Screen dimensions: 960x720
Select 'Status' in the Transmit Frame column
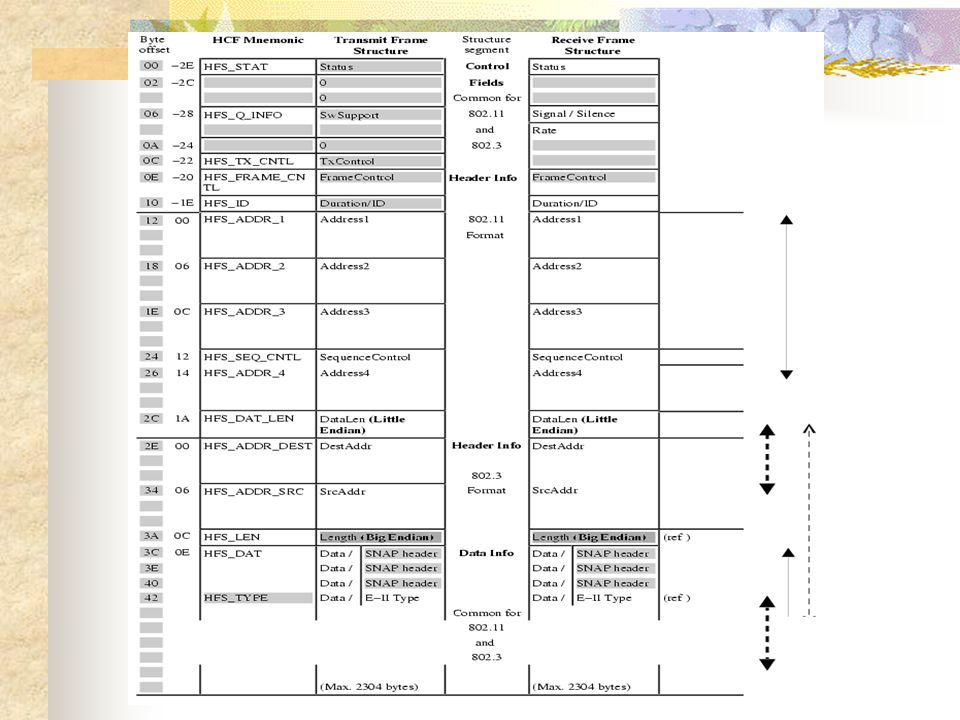point(380,67)
